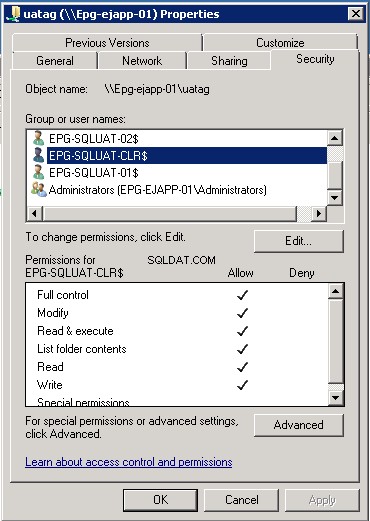370x521 pixels.
Task: Click the shared folder icon in title bar
Action: click(13, 14)
